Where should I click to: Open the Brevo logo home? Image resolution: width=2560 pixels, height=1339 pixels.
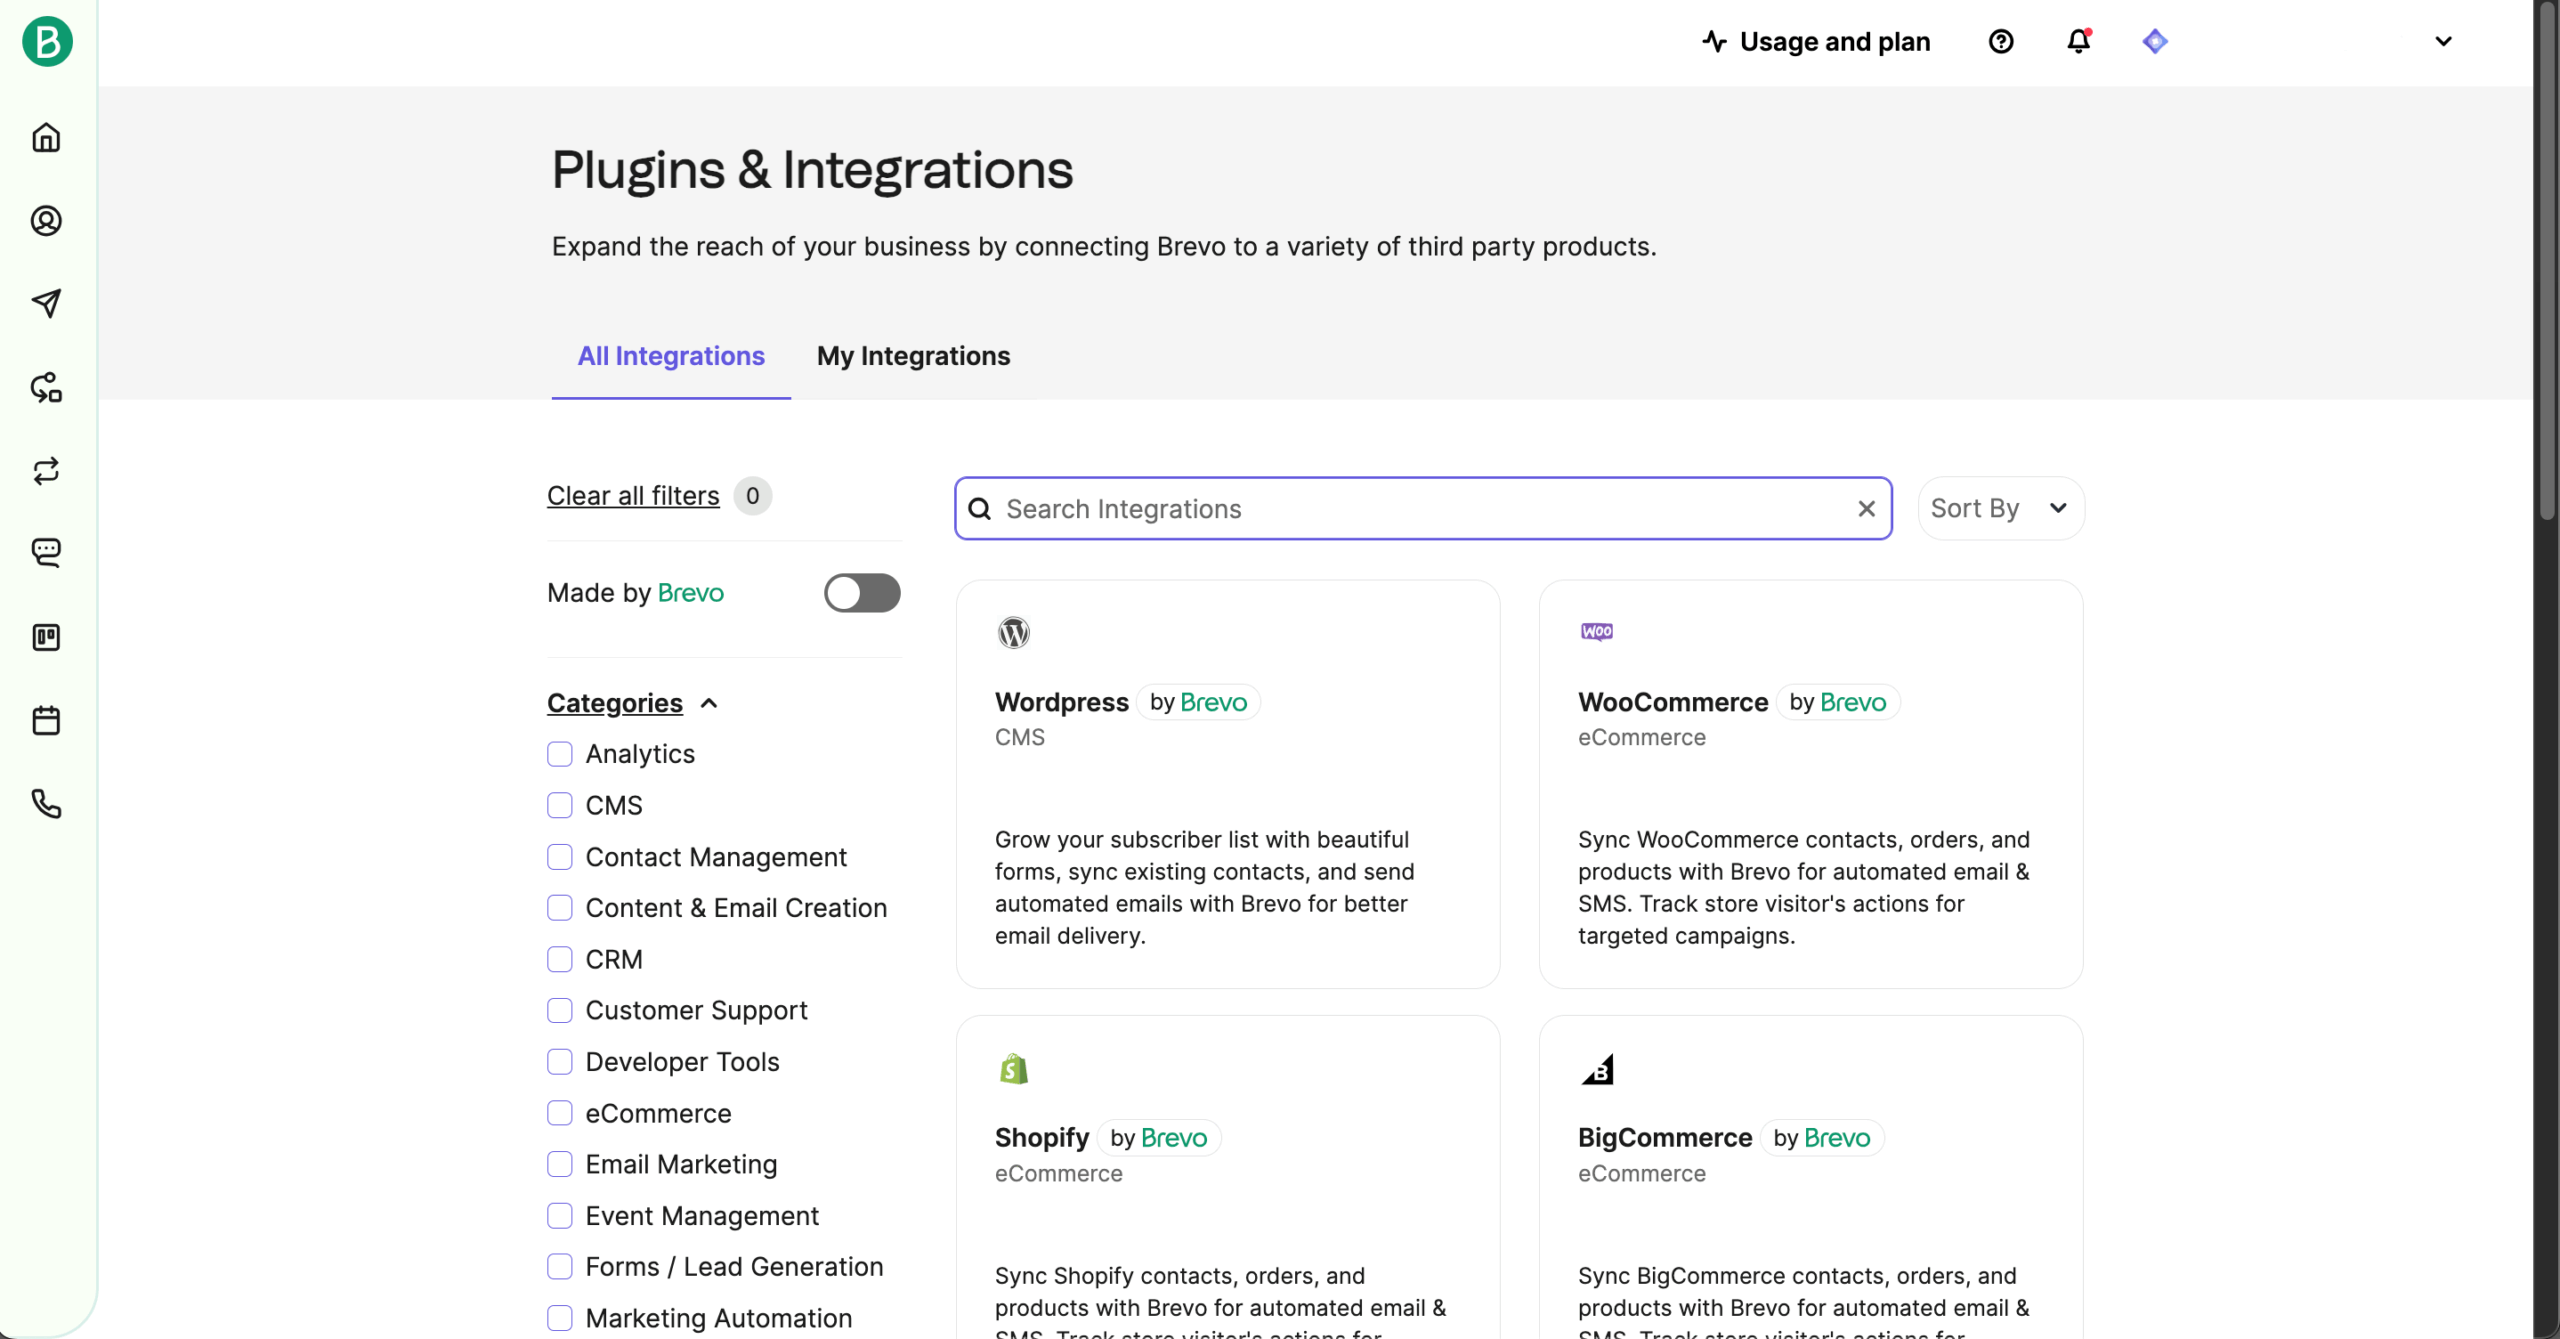pyautogui.click(x=47, y=41)
